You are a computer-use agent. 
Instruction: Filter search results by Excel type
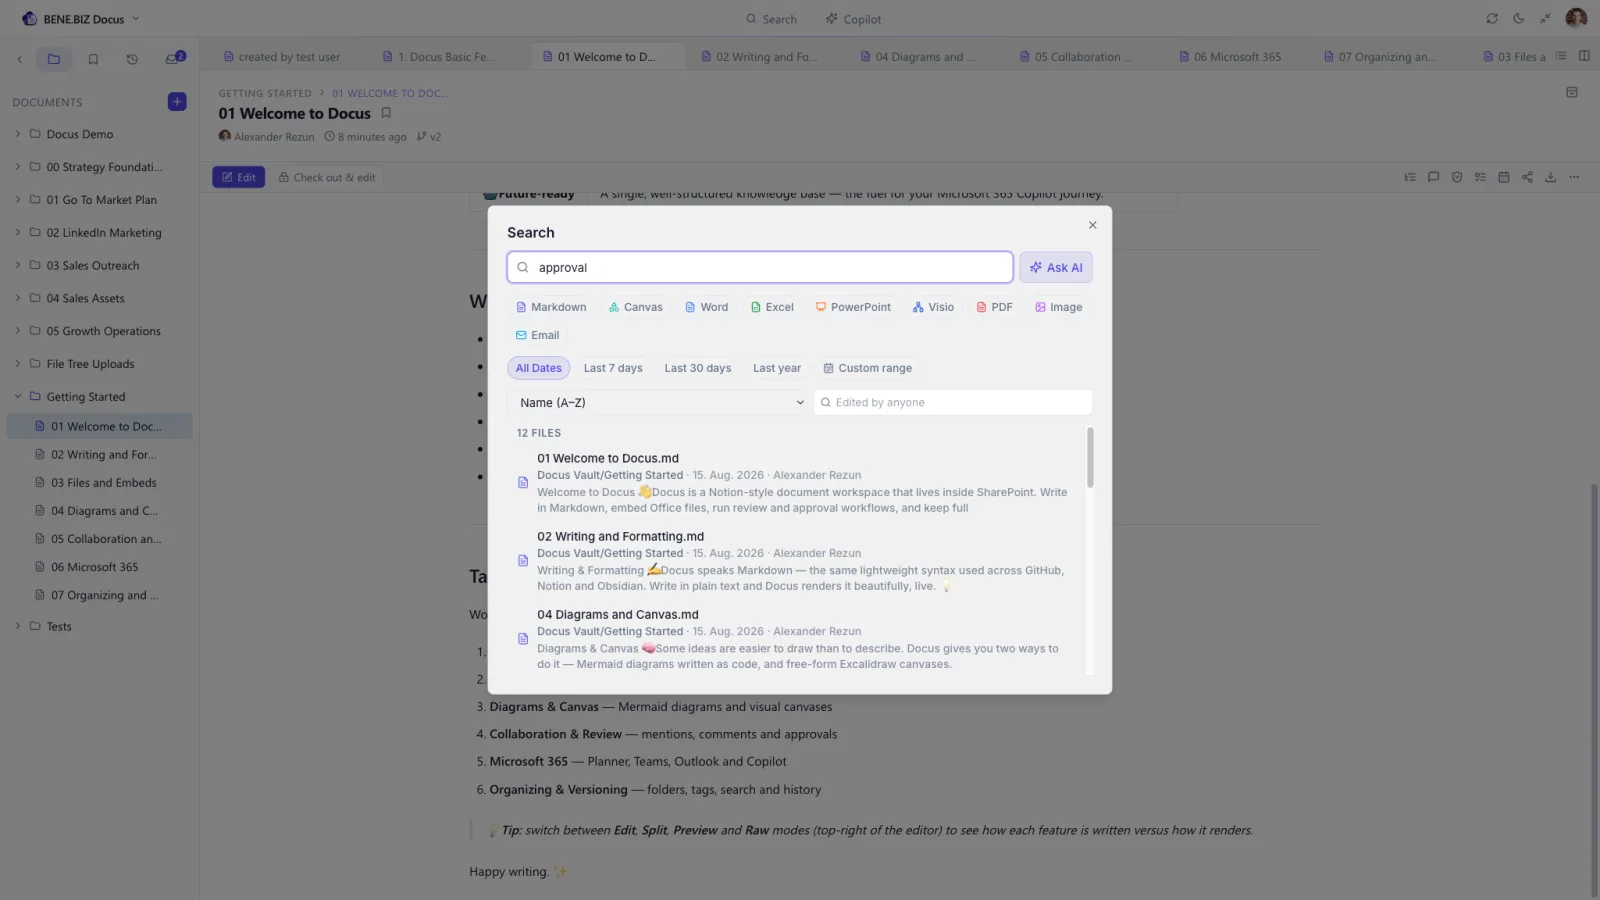[x=772, y=307]
